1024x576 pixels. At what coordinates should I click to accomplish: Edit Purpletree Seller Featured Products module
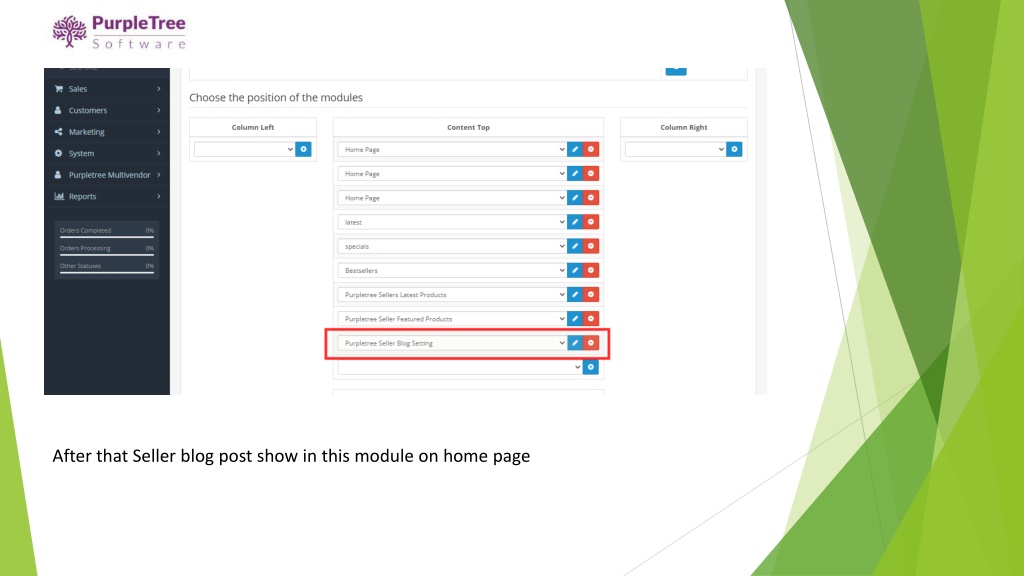click(575, 319)
